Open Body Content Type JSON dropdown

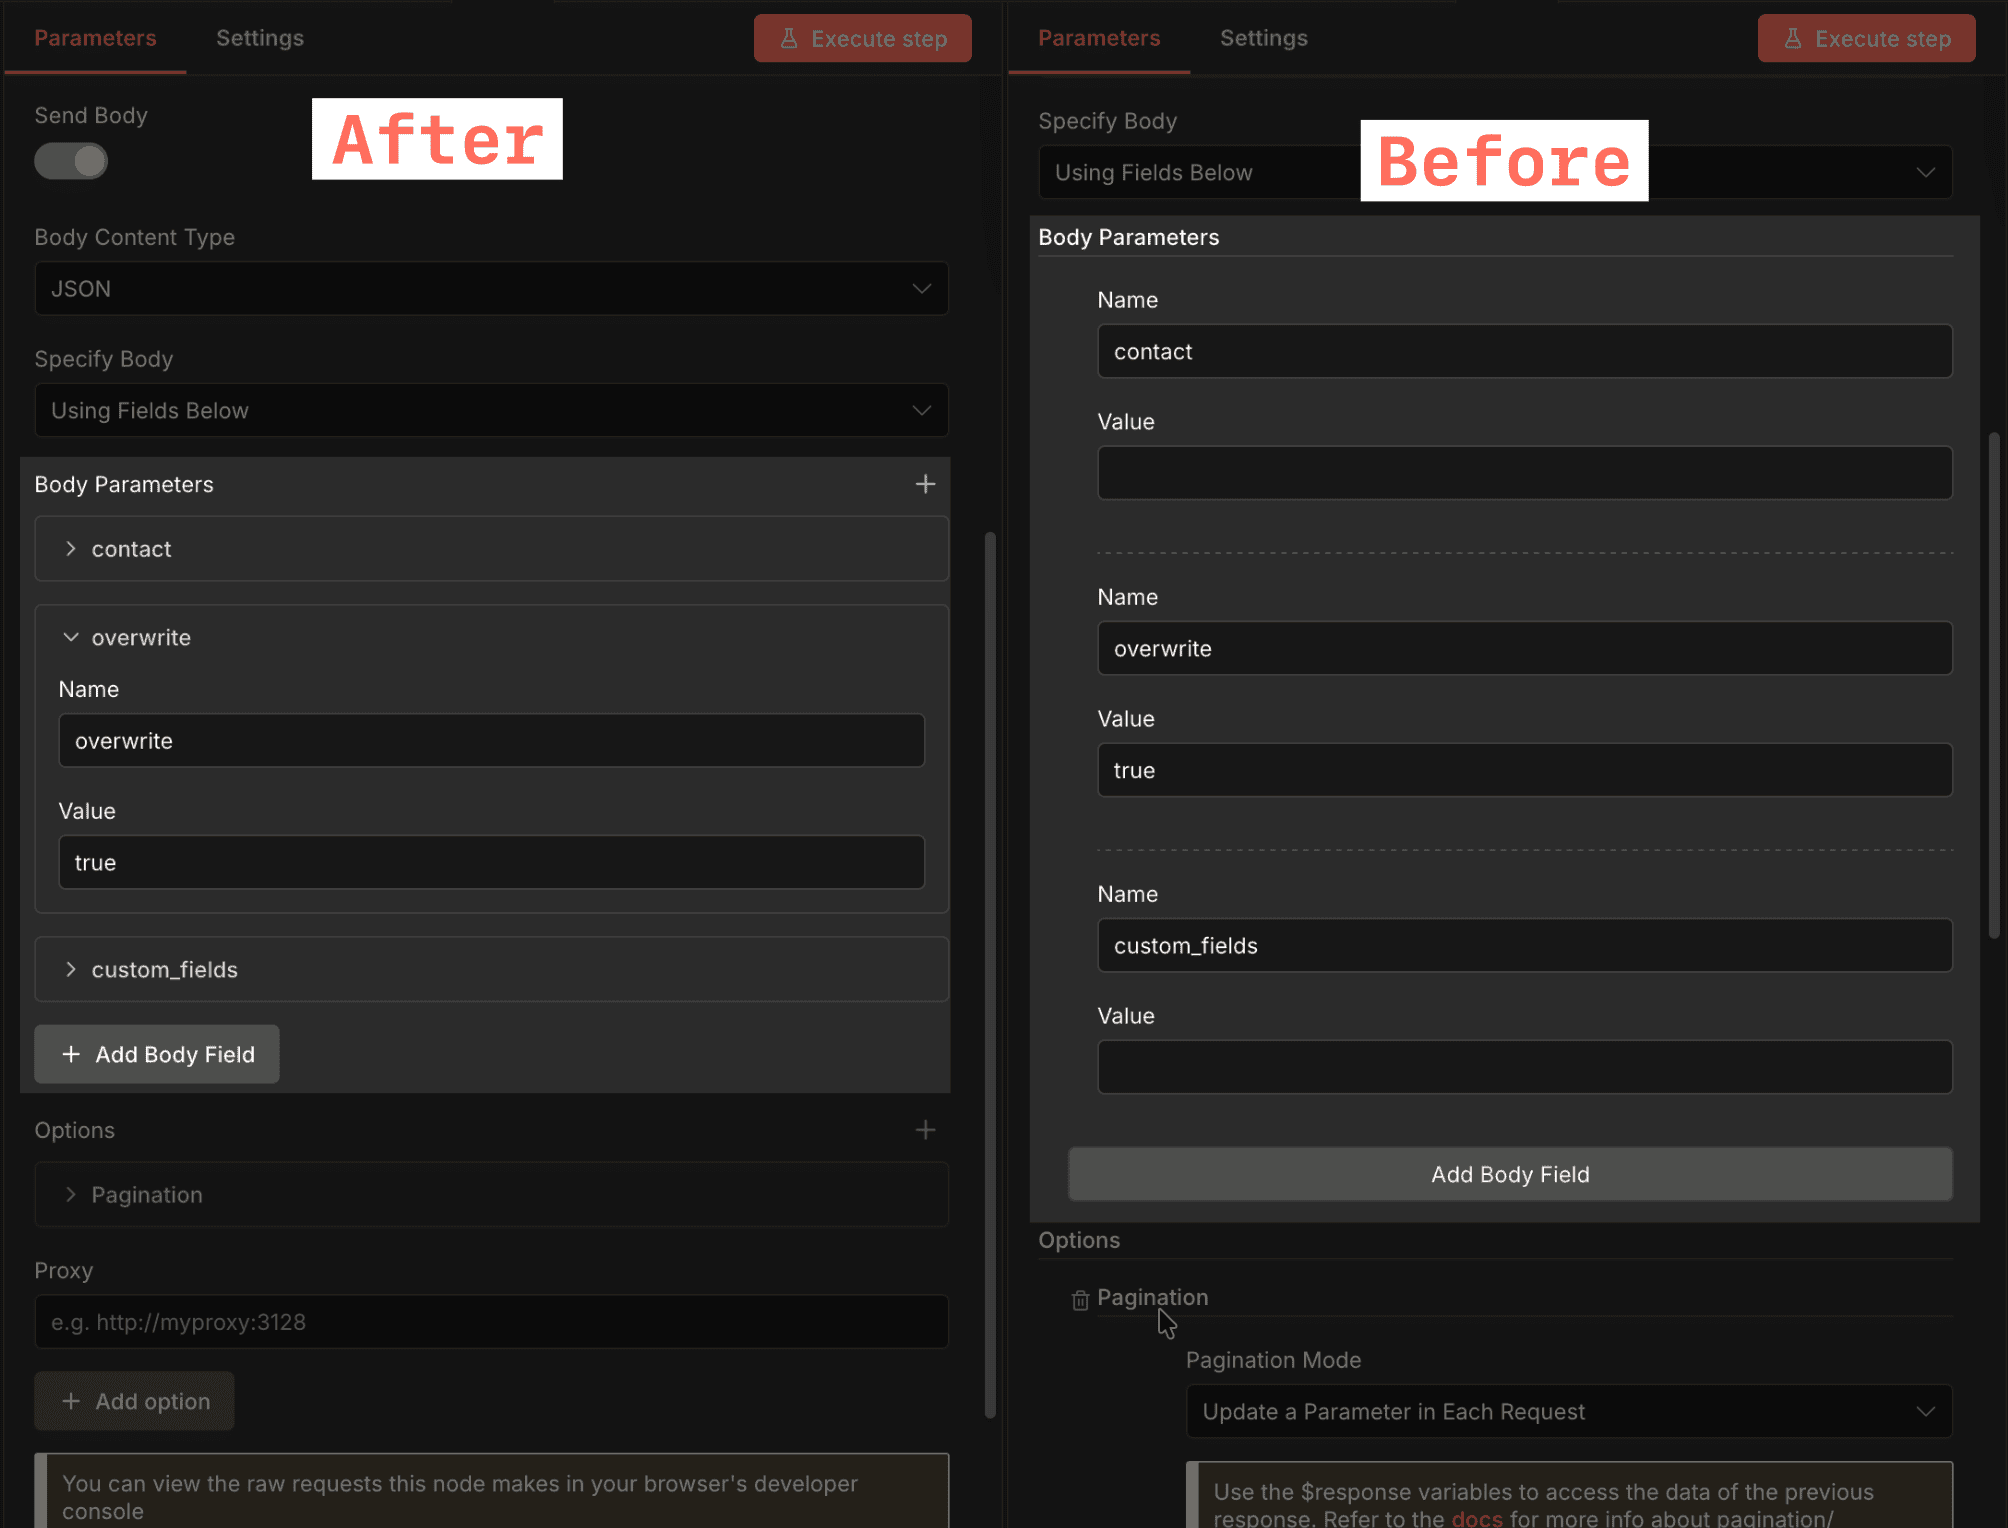tap(491, 289)
